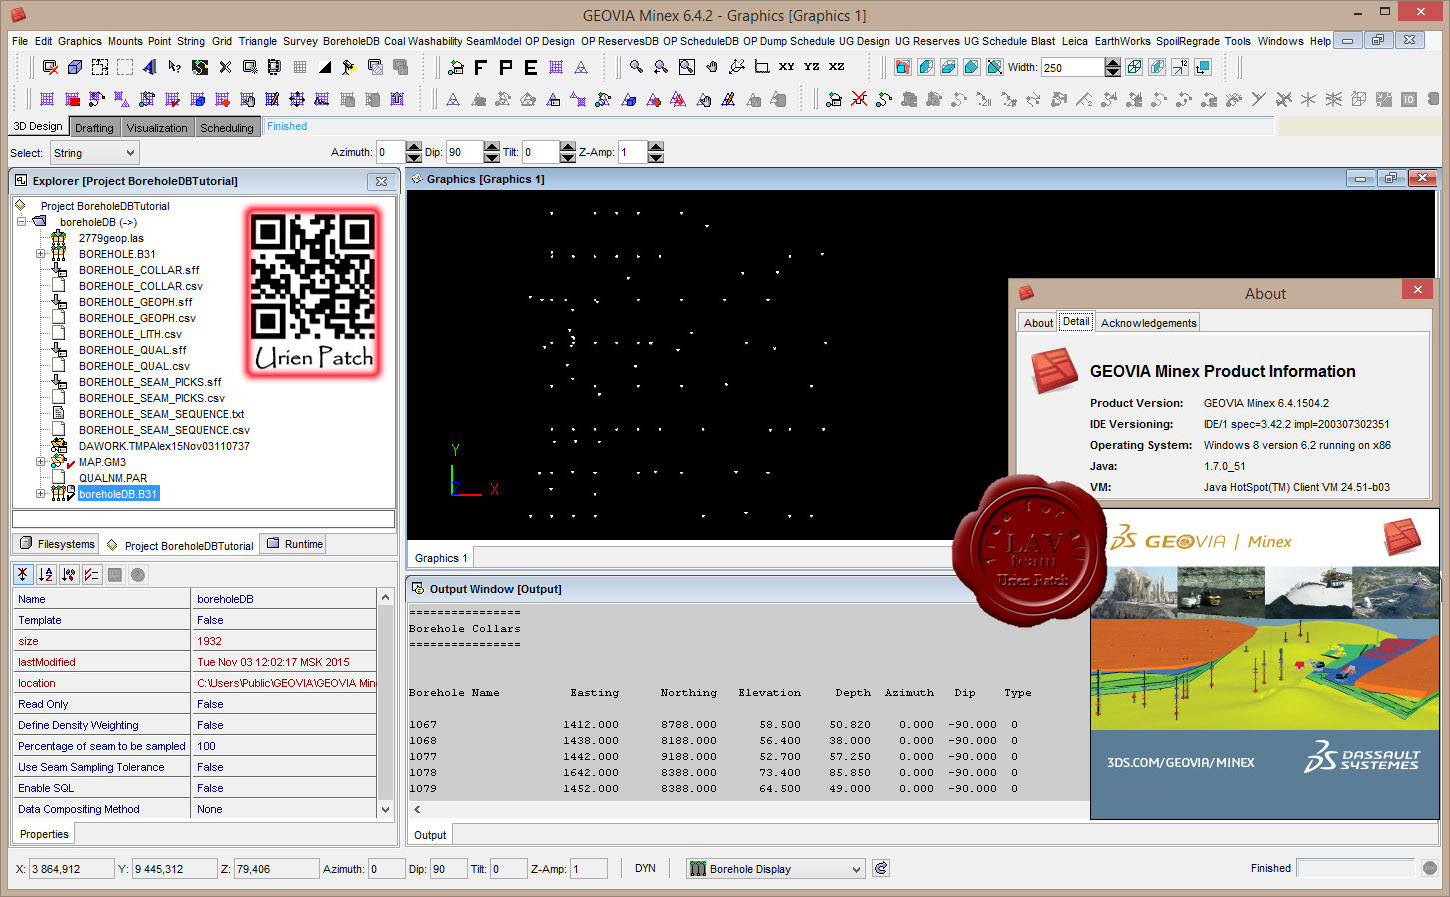Select QUALNM.PAR in the Explorer tree
Image resolution: width=1450 pixels, height=897 pixels.
click(x=112, y=478)
